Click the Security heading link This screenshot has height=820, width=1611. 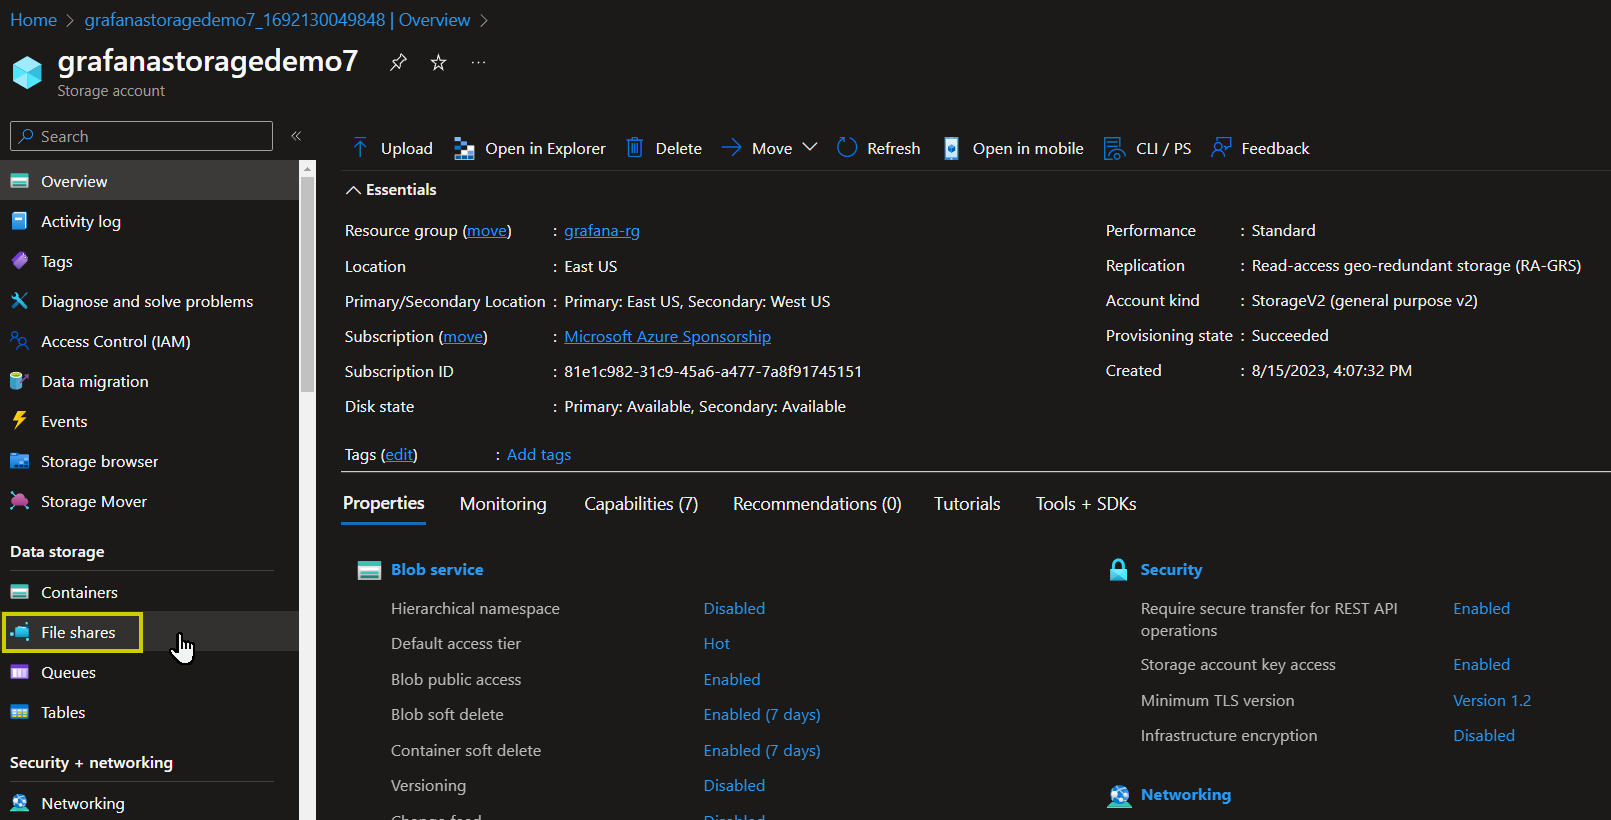tap(1171, 570)
